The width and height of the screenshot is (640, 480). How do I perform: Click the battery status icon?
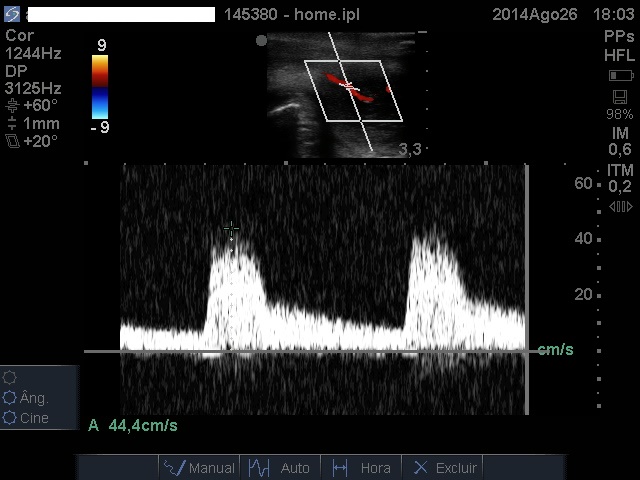click(x=620, y=76)
